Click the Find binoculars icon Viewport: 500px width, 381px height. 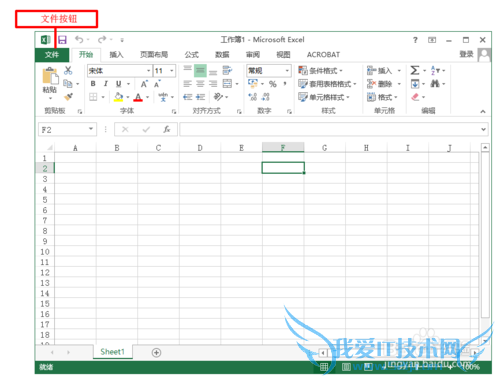pos(435,83)
